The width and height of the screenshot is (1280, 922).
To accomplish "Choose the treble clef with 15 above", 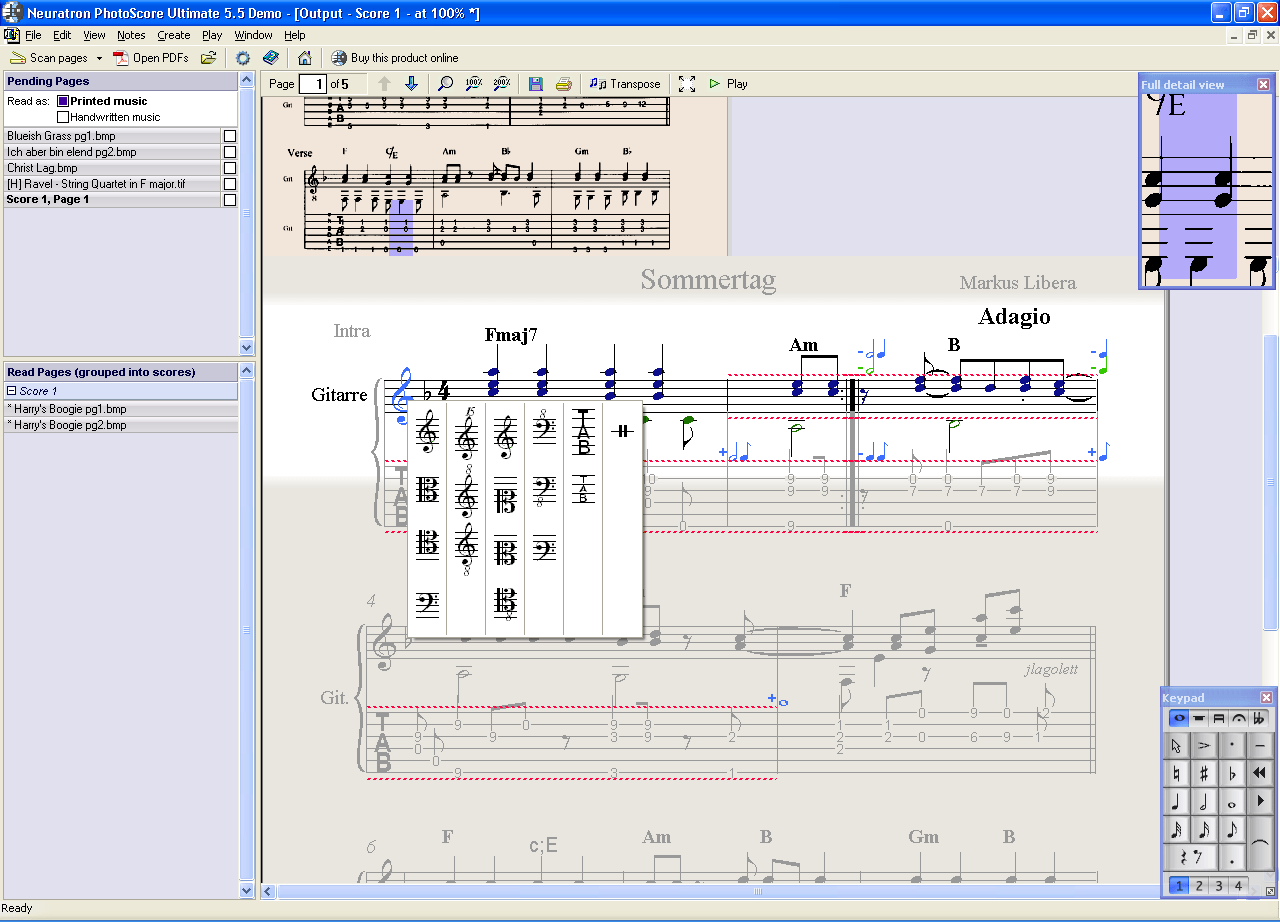I will [x=466, y=434].
